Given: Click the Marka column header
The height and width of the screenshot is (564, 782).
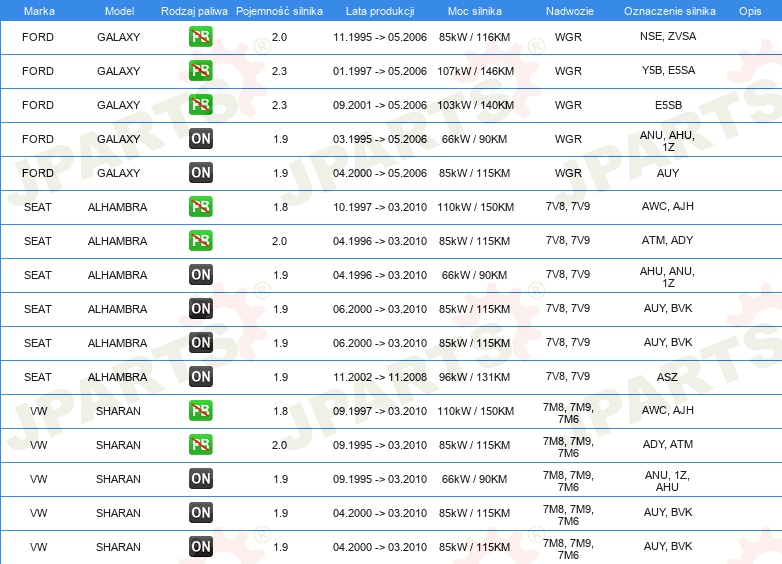Looking at the screenshot, I should pos(39,11).
